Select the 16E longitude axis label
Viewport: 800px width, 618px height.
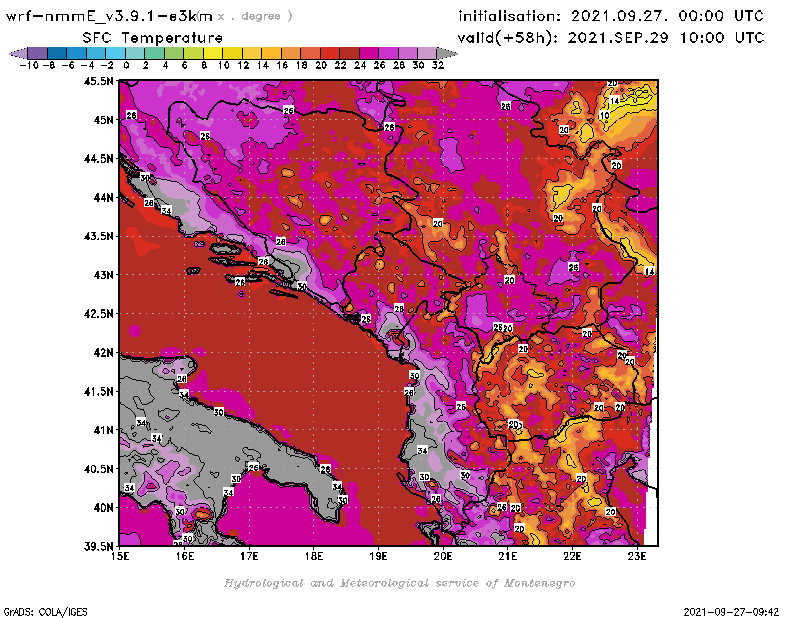[x=185, y=556]
